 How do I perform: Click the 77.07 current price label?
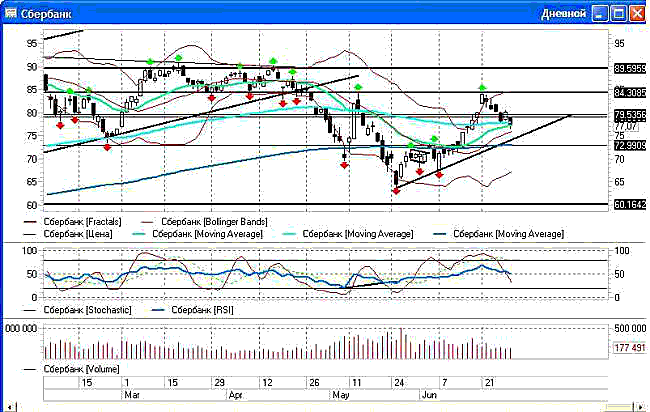(x=626, y=126)
